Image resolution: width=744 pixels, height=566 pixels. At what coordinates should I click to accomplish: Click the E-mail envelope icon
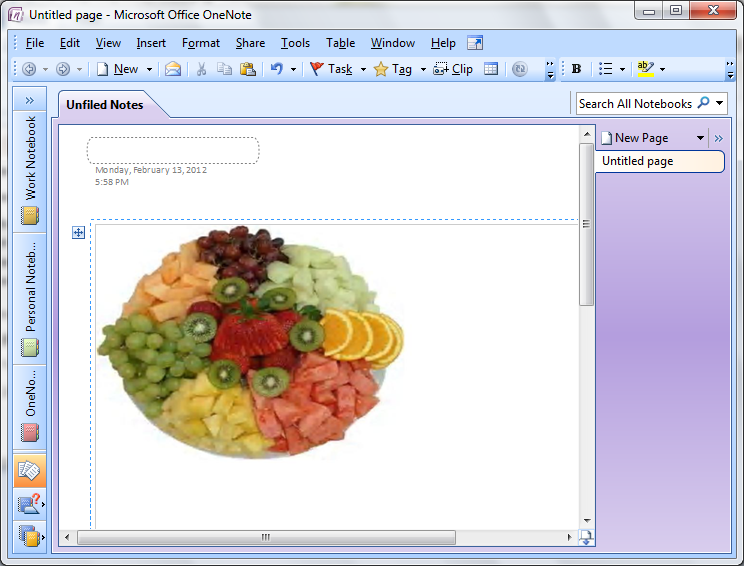coord(173,69)
